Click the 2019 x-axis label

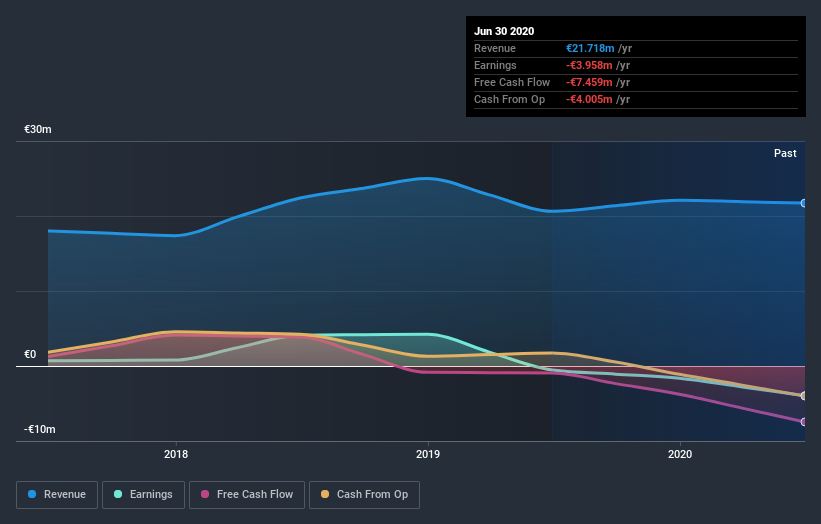(428, 454)
